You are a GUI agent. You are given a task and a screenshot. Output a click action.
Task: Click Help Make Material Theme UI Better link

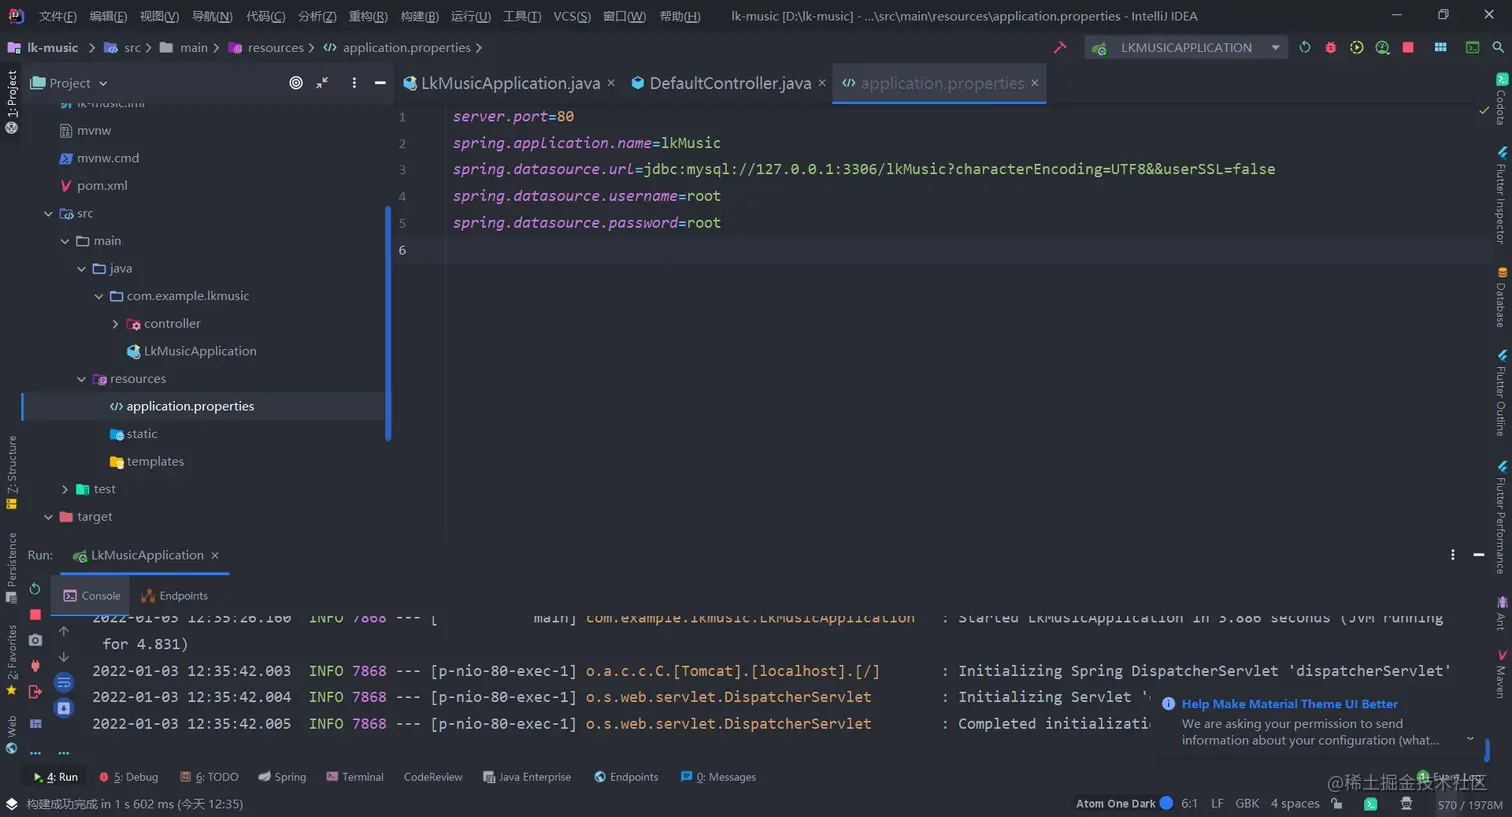pos(1289,704)
